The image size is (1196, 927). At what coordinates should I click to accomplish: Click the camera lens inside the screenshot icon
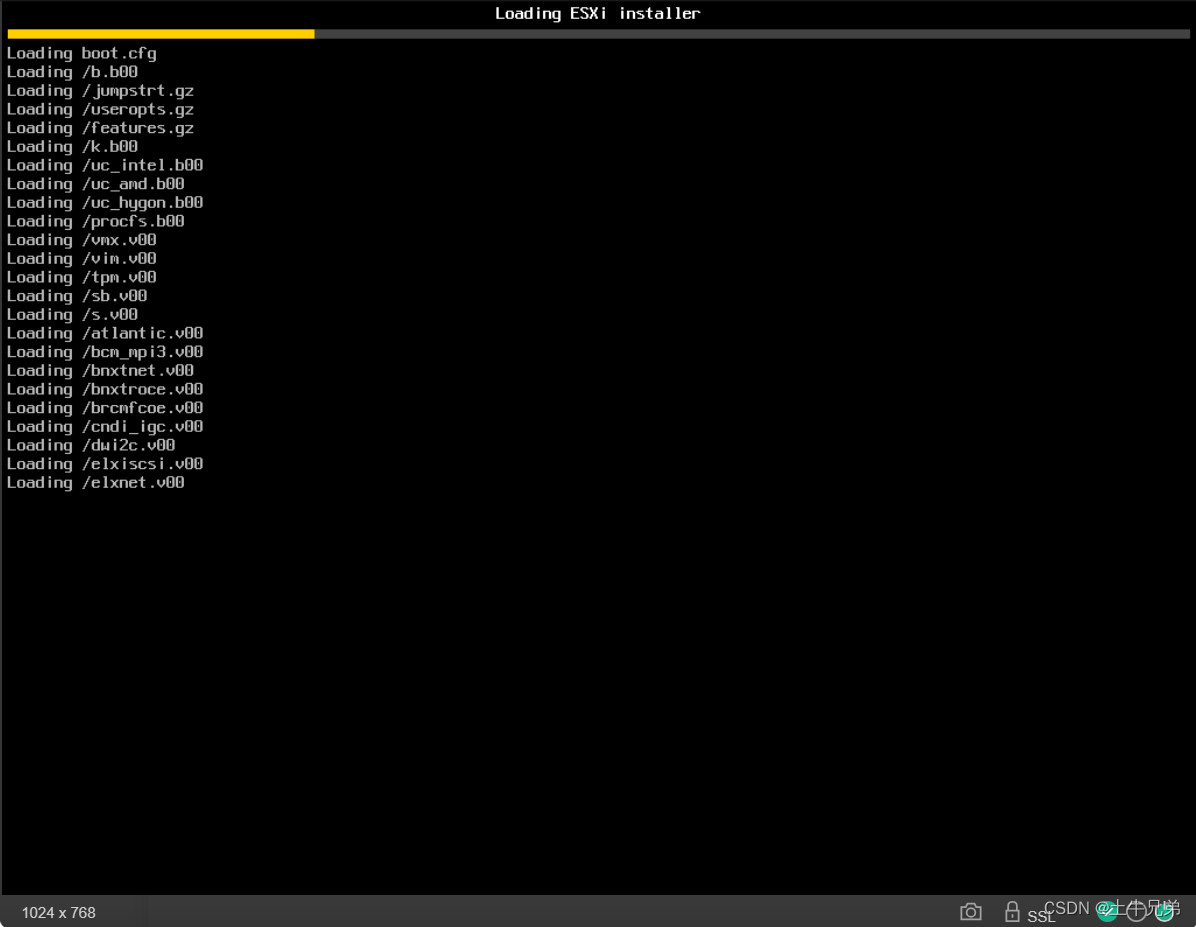coord(970,913)
